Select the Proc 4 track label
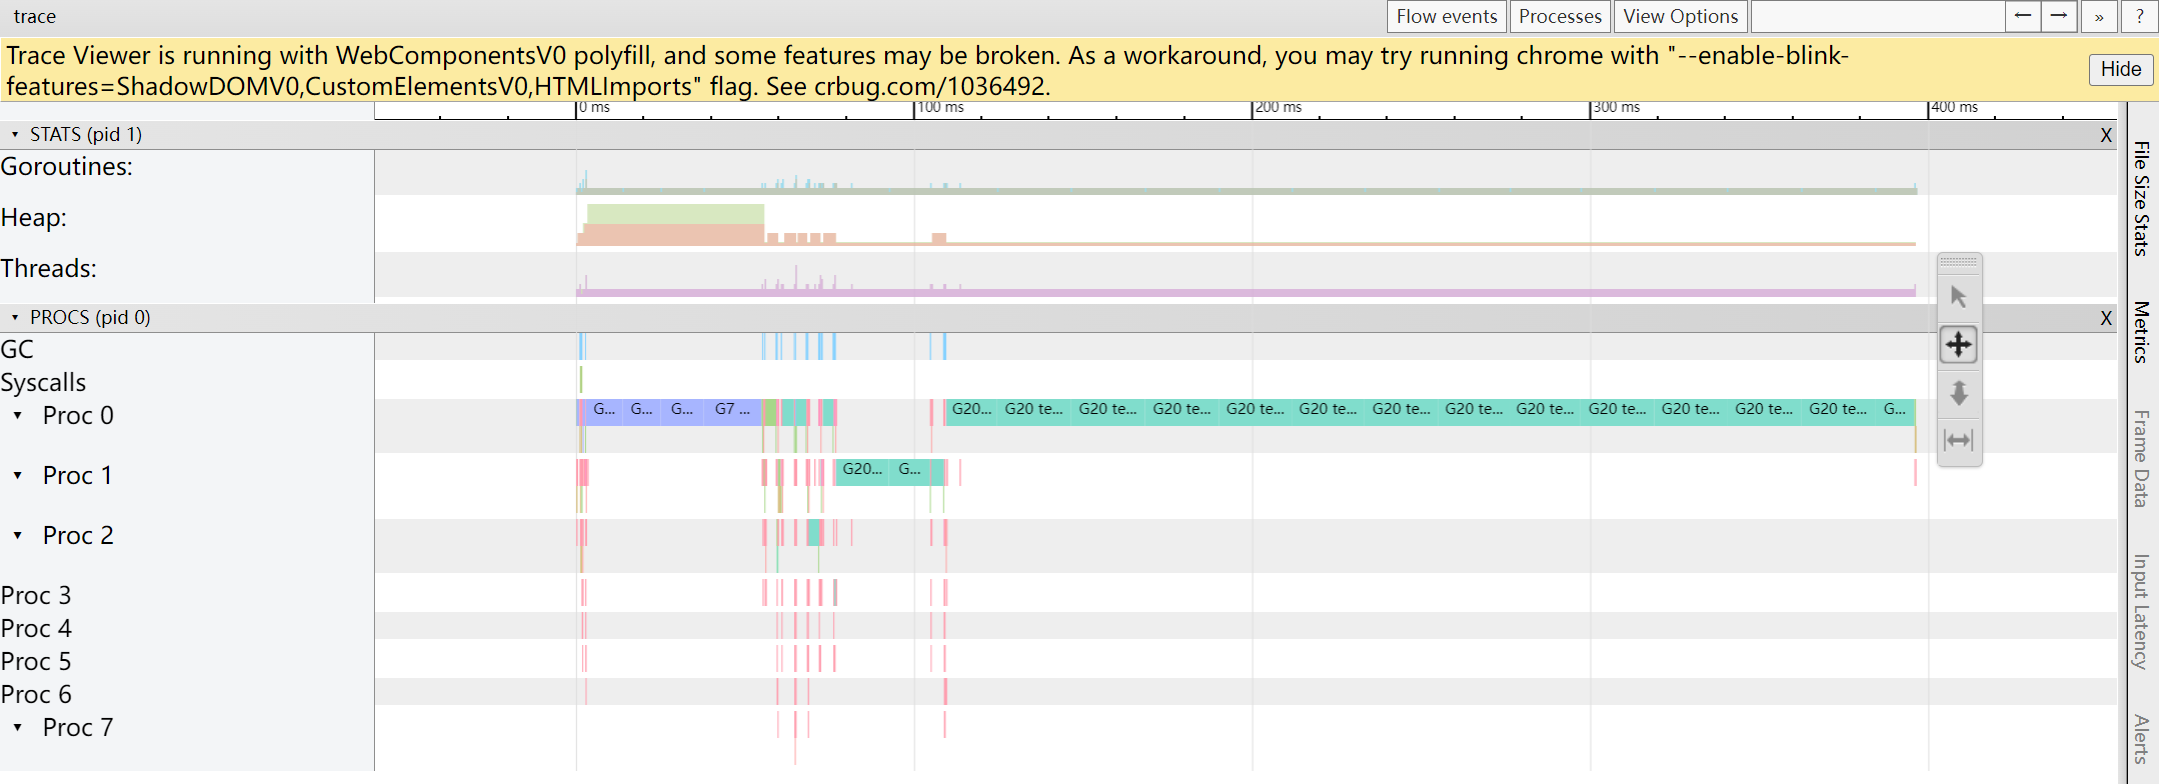This screenshot has width=2159, height=784. click(36, 629)
